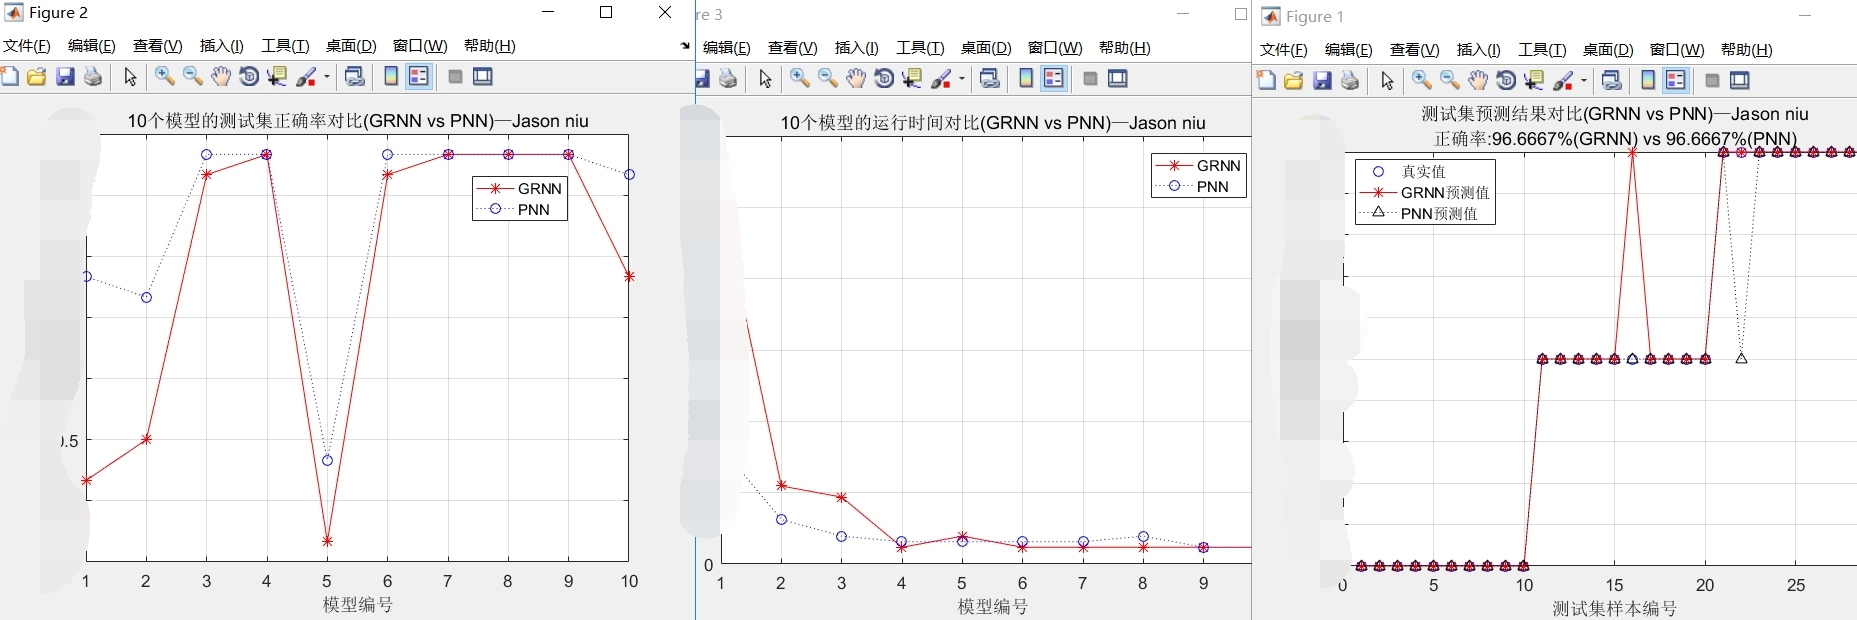This screenshot has height=620, width=1857.
Task: Toggle Insert Colorbar in Figure 2 toolbar
Action: (x=391, y=77)
